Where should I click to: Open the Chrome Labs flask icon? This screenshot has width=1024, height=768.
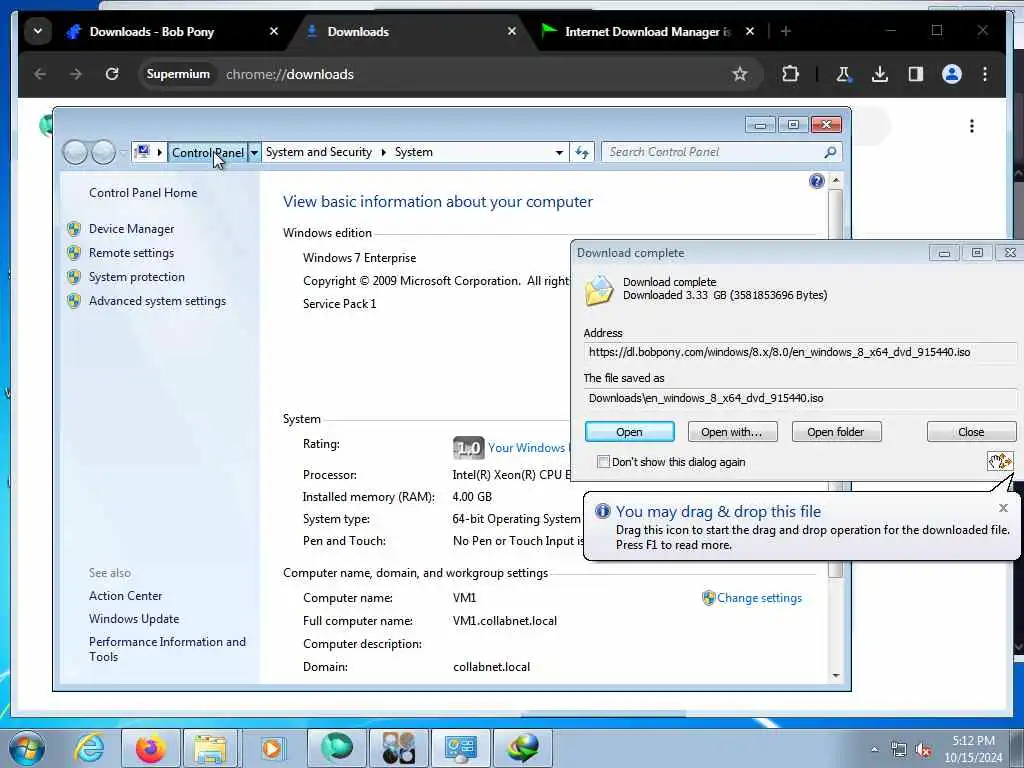(843, 74)
